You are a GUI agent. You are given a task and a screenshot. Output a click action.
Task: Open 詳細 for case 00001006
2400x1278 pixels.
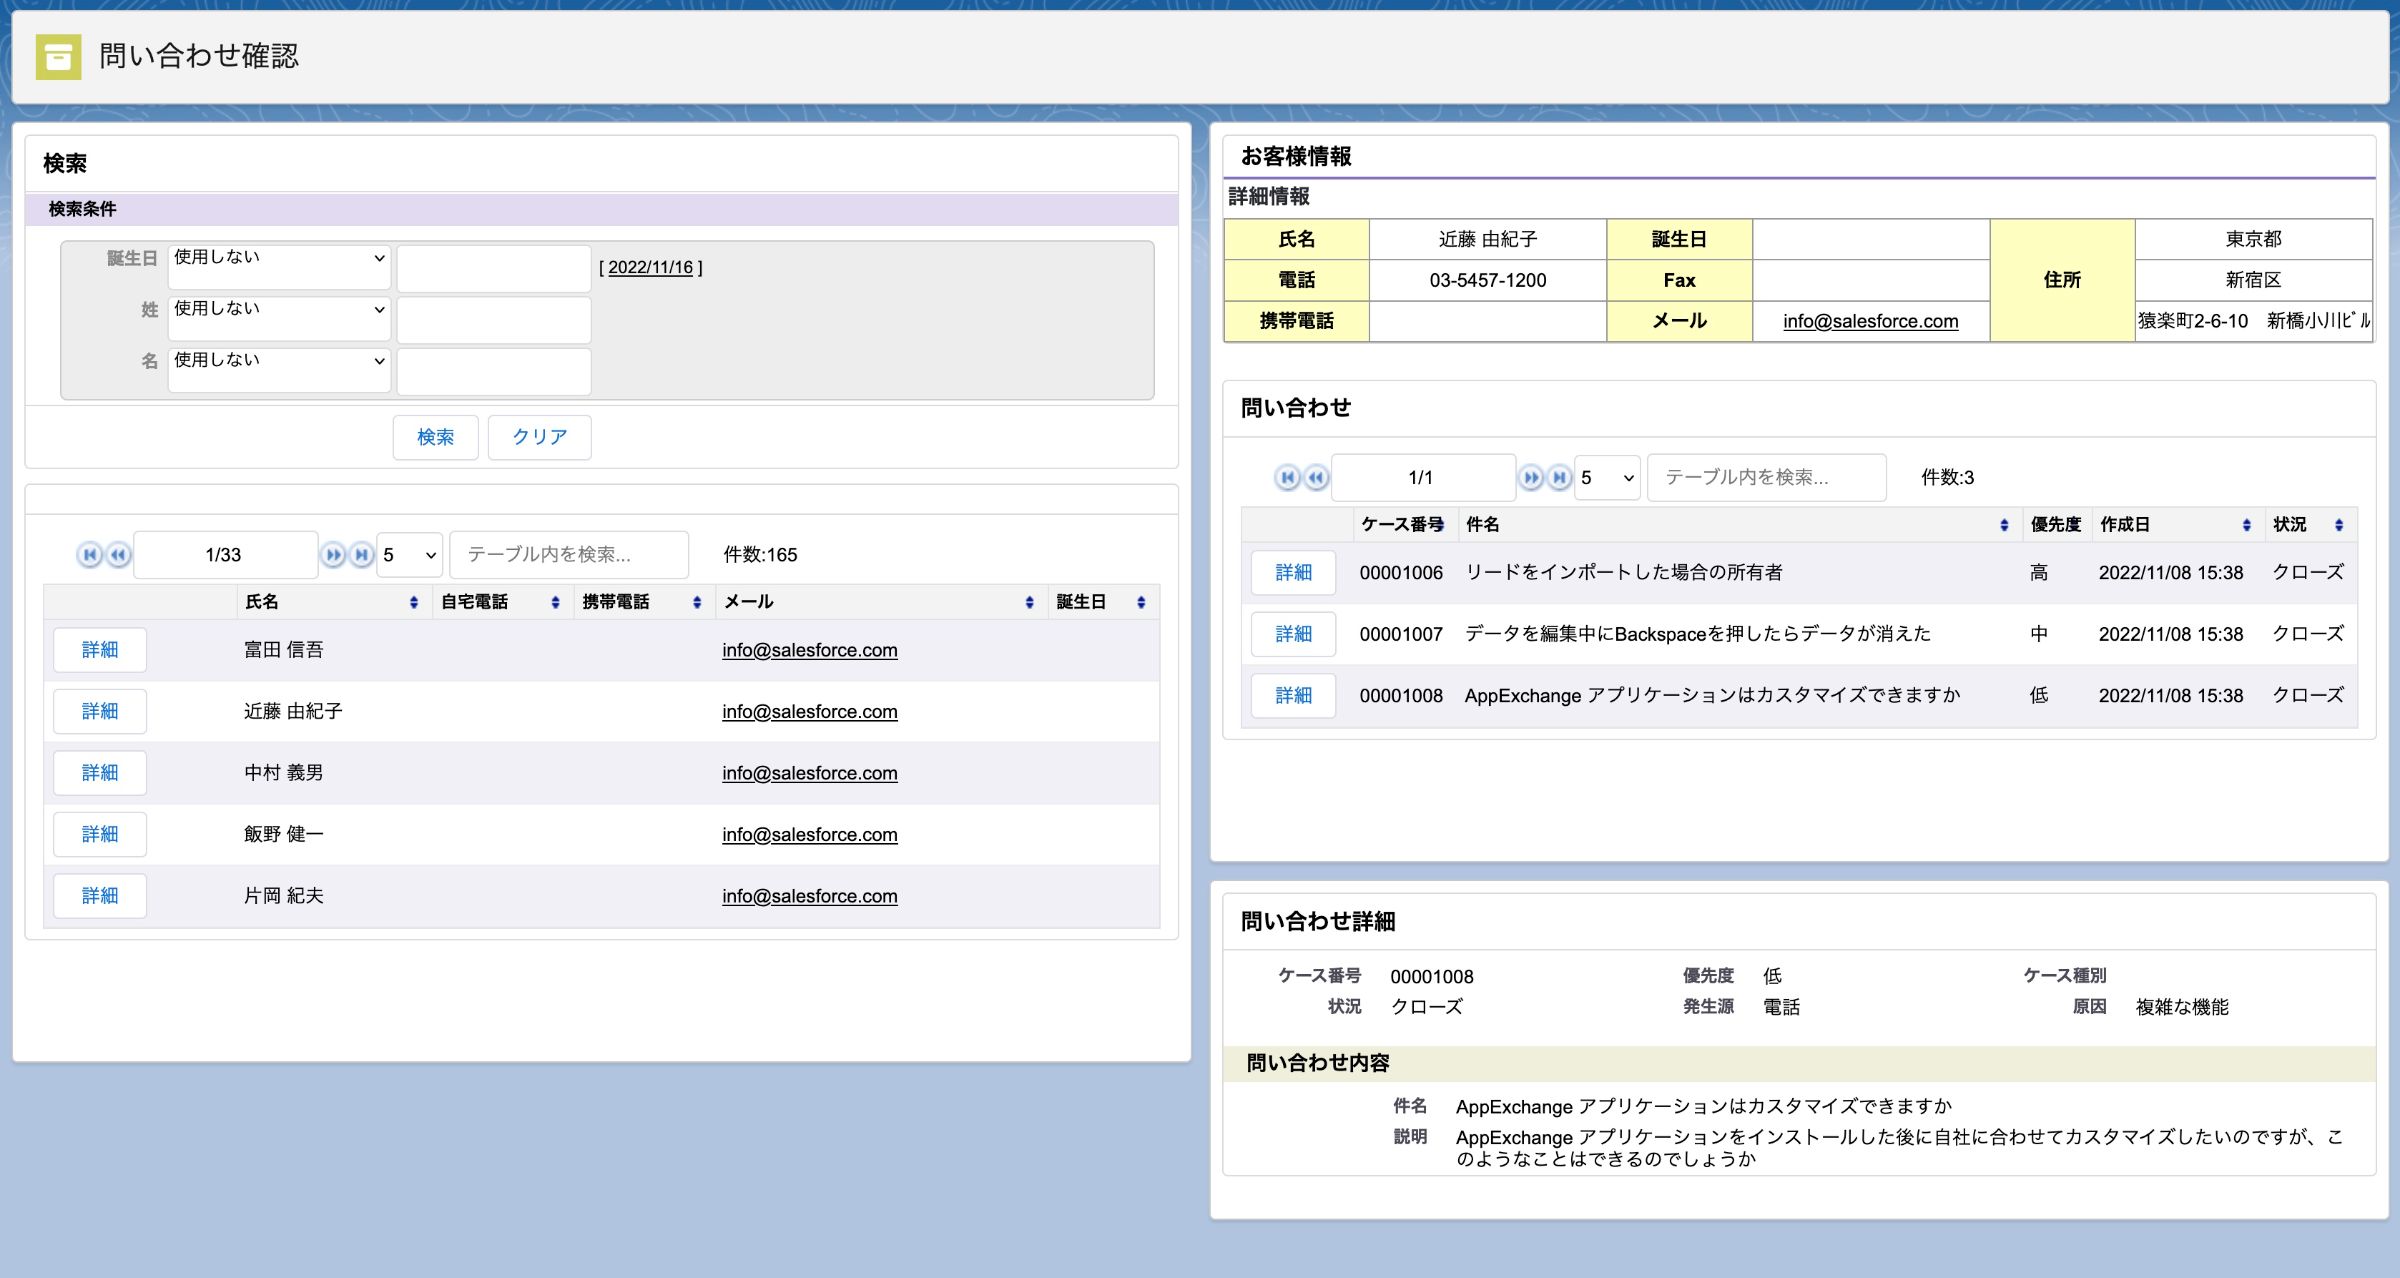pyautogui.click(x=1293, y=571)
